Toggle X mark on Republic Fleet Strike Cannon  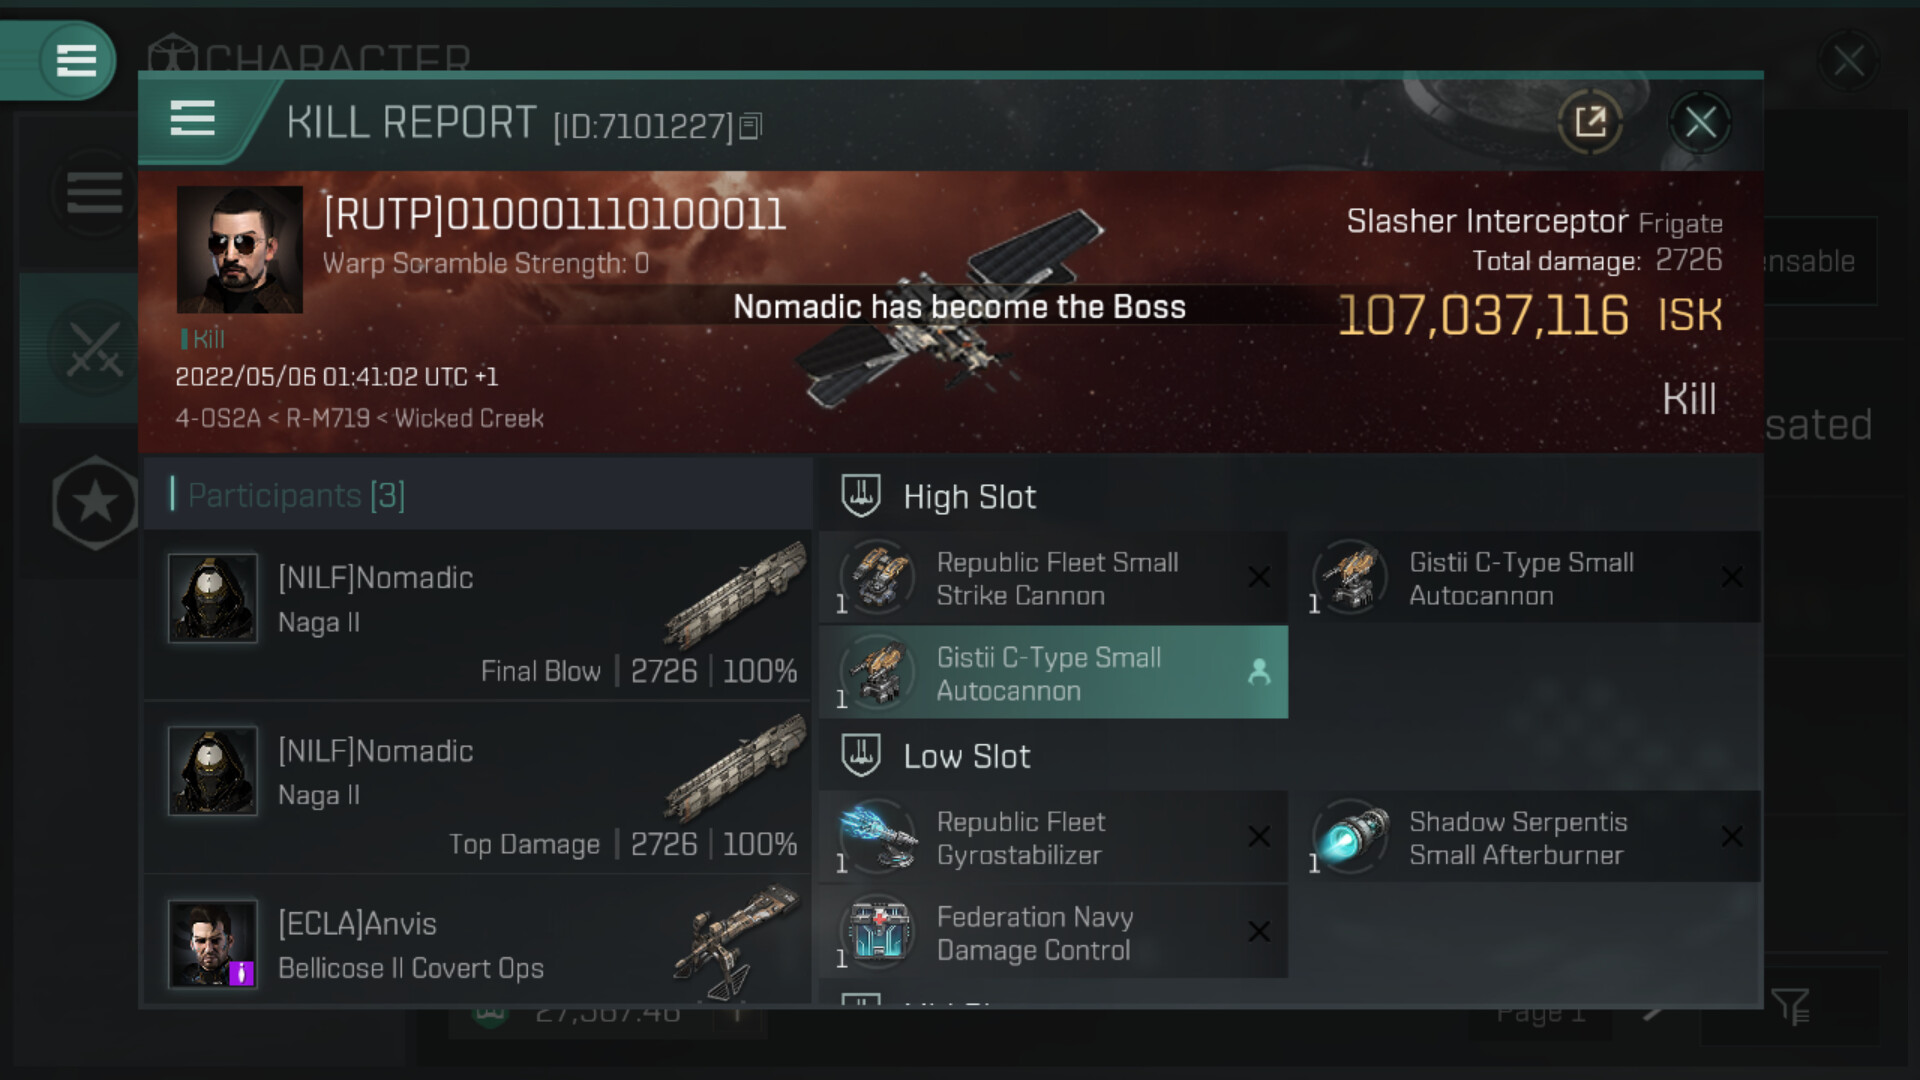[x=1259, y=577]
